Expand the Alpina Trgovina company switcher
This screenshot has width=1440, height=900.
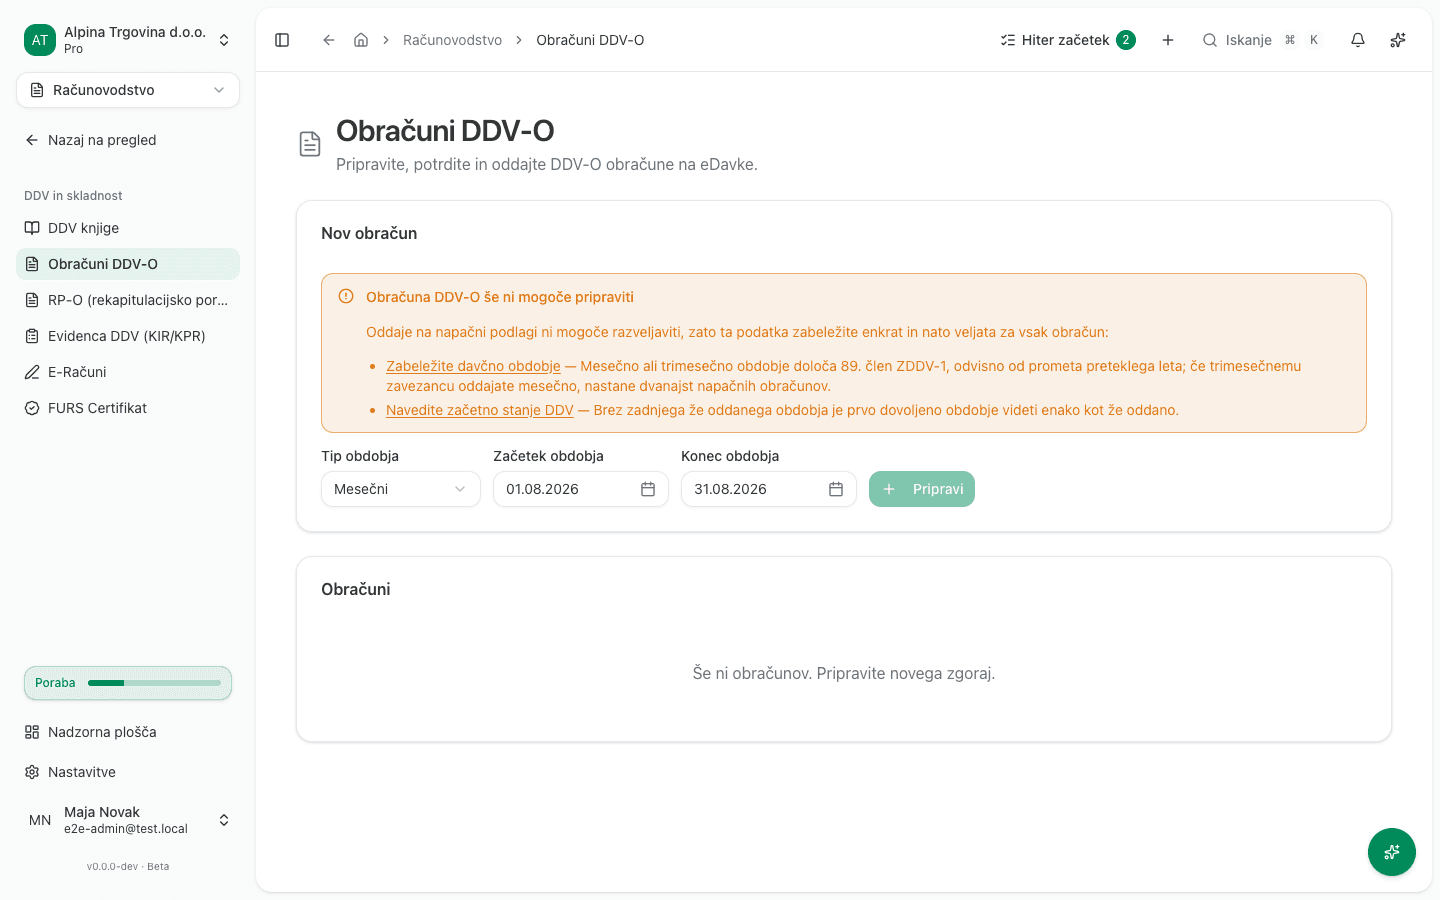pyautogui.click(x=128, y=40)
